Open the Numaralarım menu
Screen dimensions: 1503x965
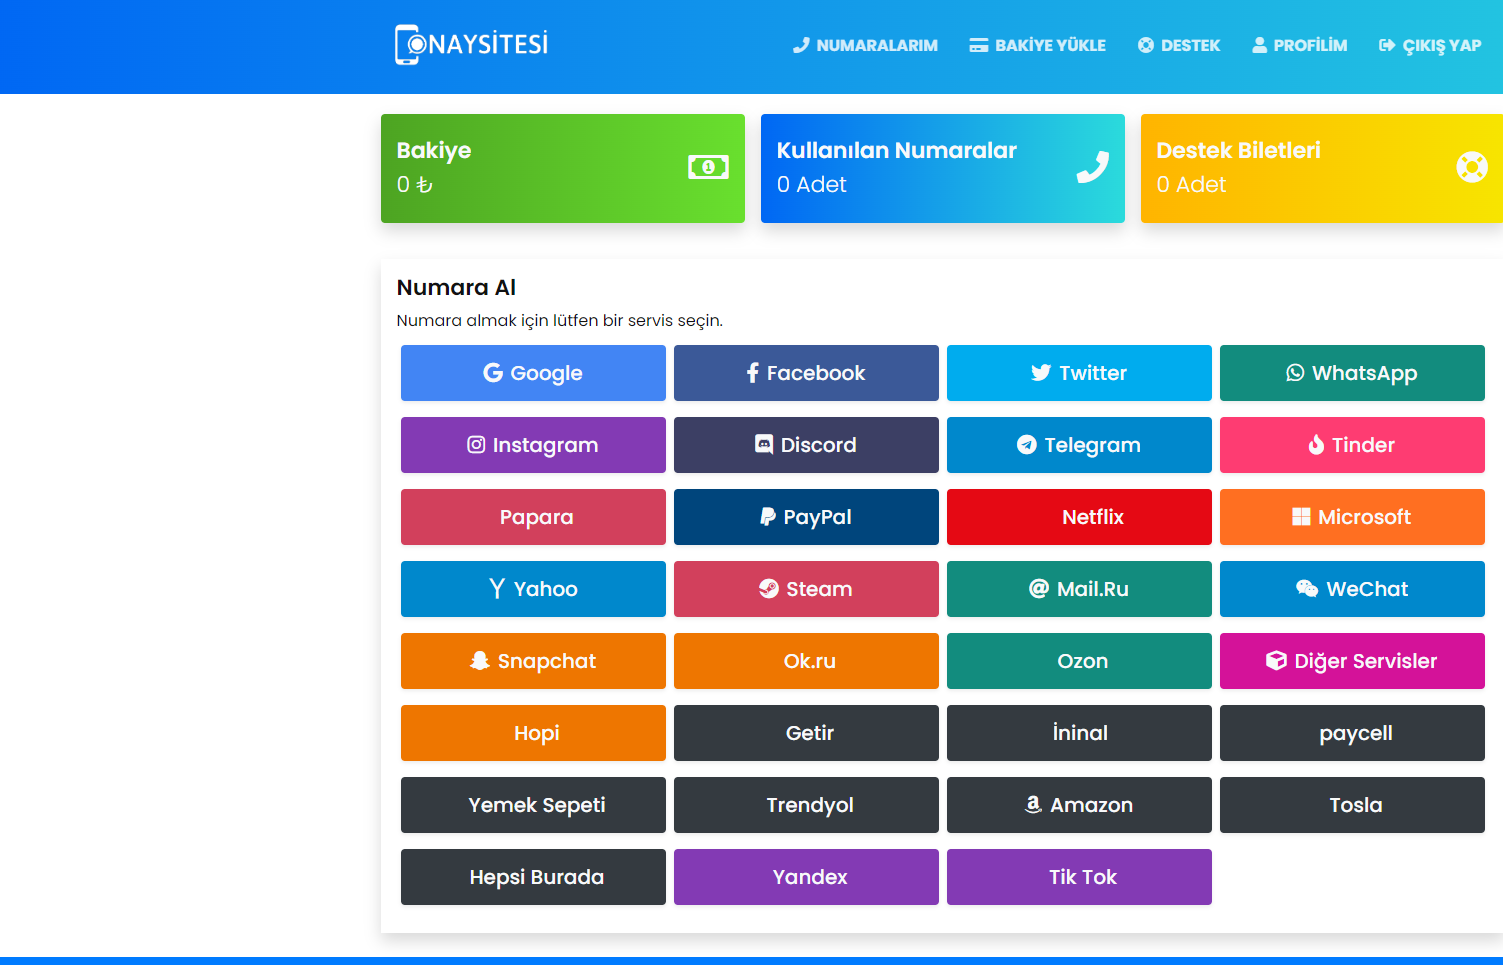click(x=866, y=45)
